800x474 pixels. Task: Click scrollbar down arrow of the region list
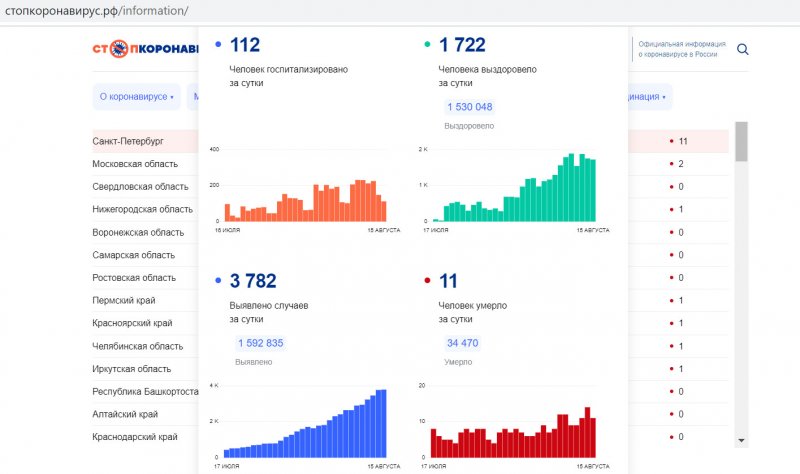click(741, 439)
